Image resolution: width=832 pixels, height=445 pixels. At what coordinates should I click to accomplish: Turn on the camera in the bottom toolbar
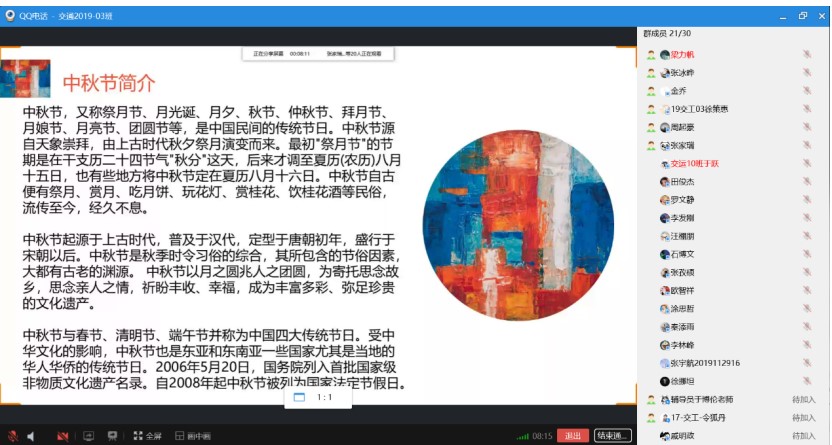click(x=63, y=436)
